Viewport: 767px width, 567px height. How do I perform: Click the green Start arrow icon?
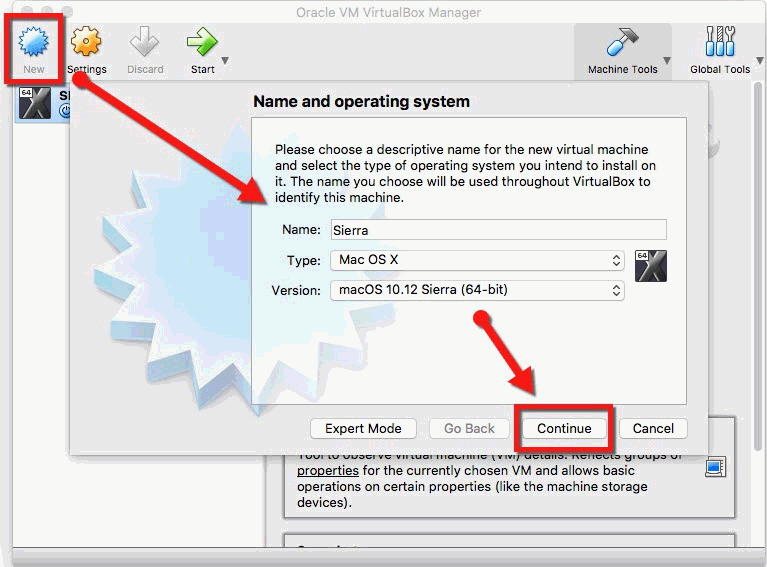(x=202, y=41)
